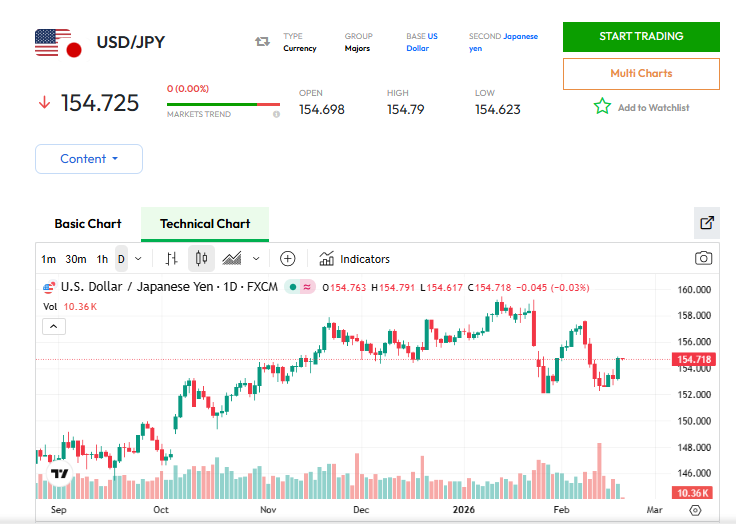Take a chart snapshot with camera icon

pos(704,258)
